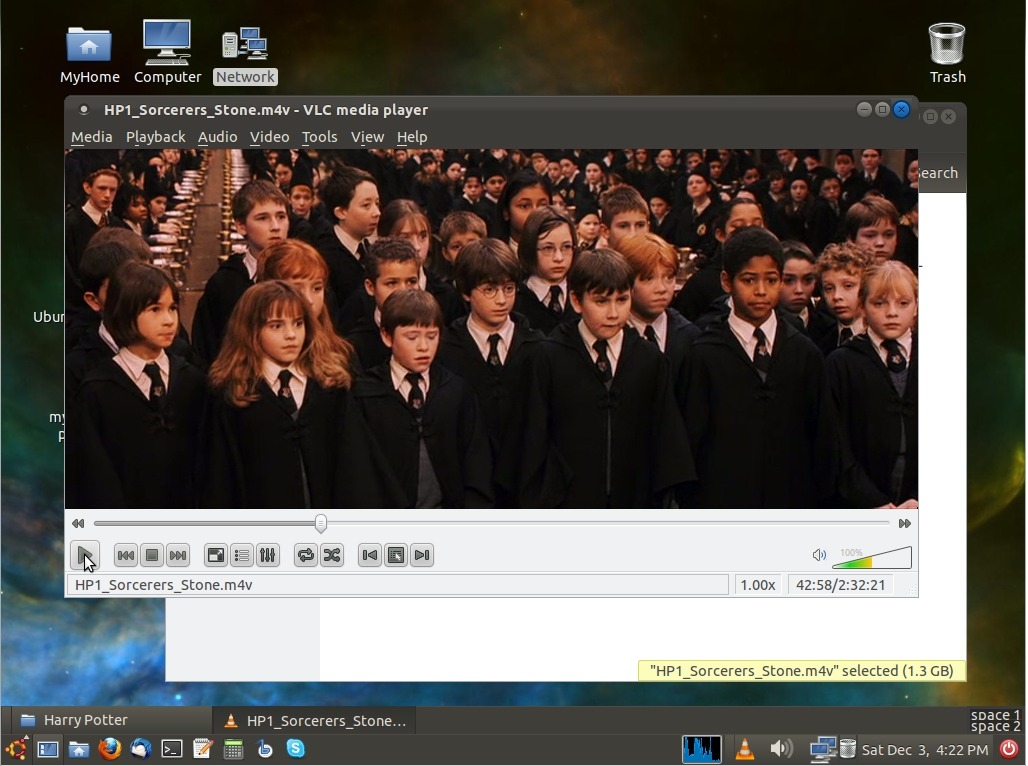Click the 42:58/2:32:21 elapsed time display
Image resolution: width=1028 pixels, height=766 pixels.
[840, 585]
